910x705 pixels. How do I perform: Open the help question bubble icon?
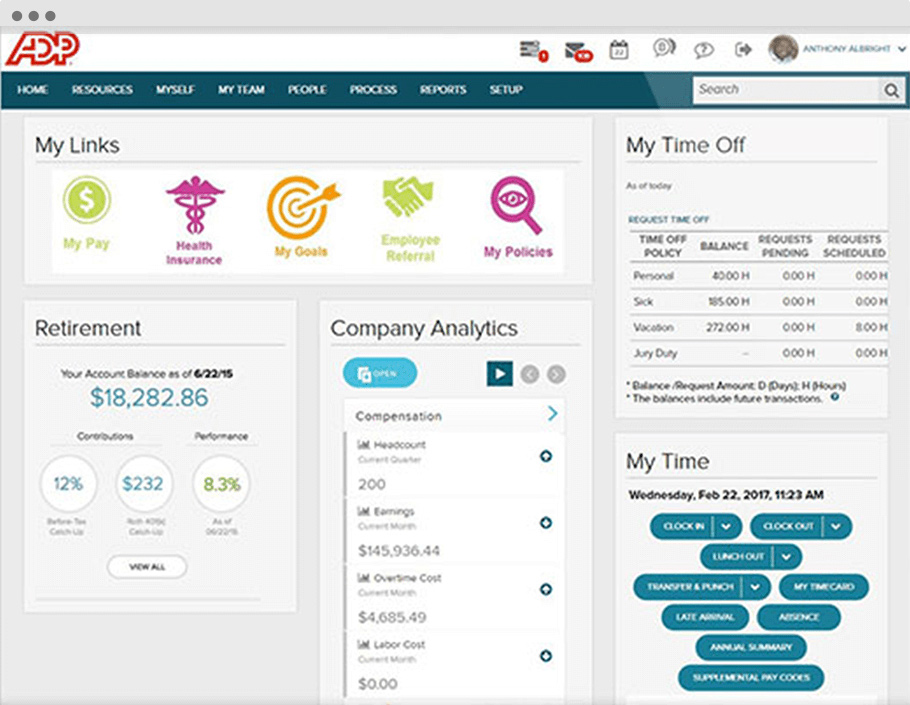pyautogui.click(x=704, y=49)
